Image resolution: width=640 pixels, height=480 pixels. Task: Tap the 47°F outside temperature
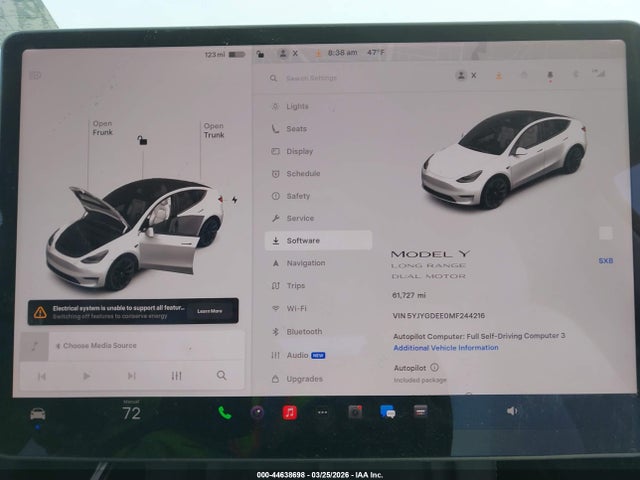click(x=376, y=52)
